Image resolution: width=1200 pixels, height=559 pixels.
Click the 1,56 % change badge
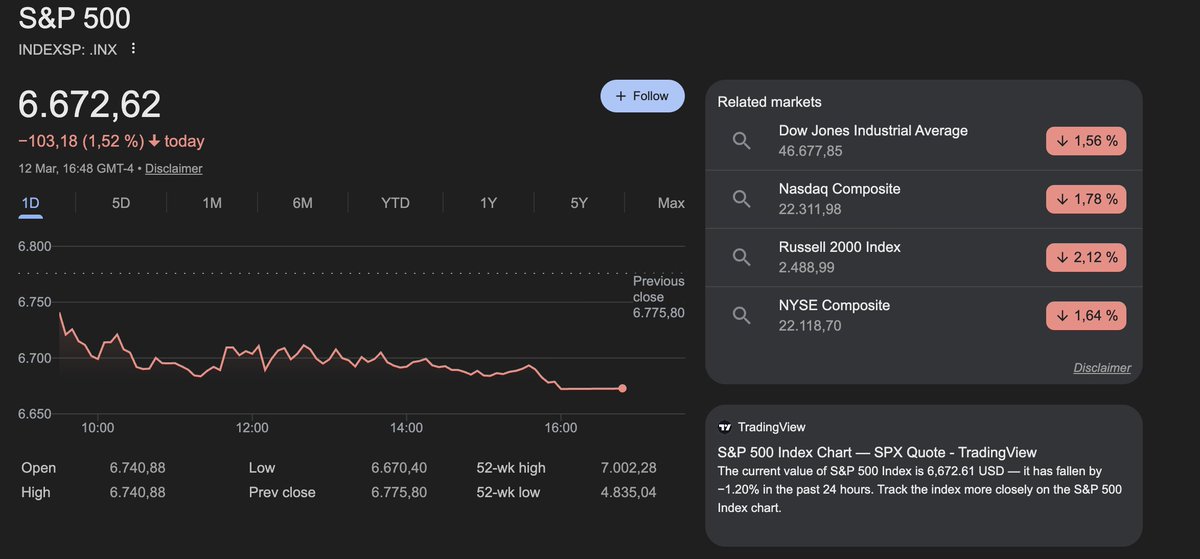coord(1086,142)
